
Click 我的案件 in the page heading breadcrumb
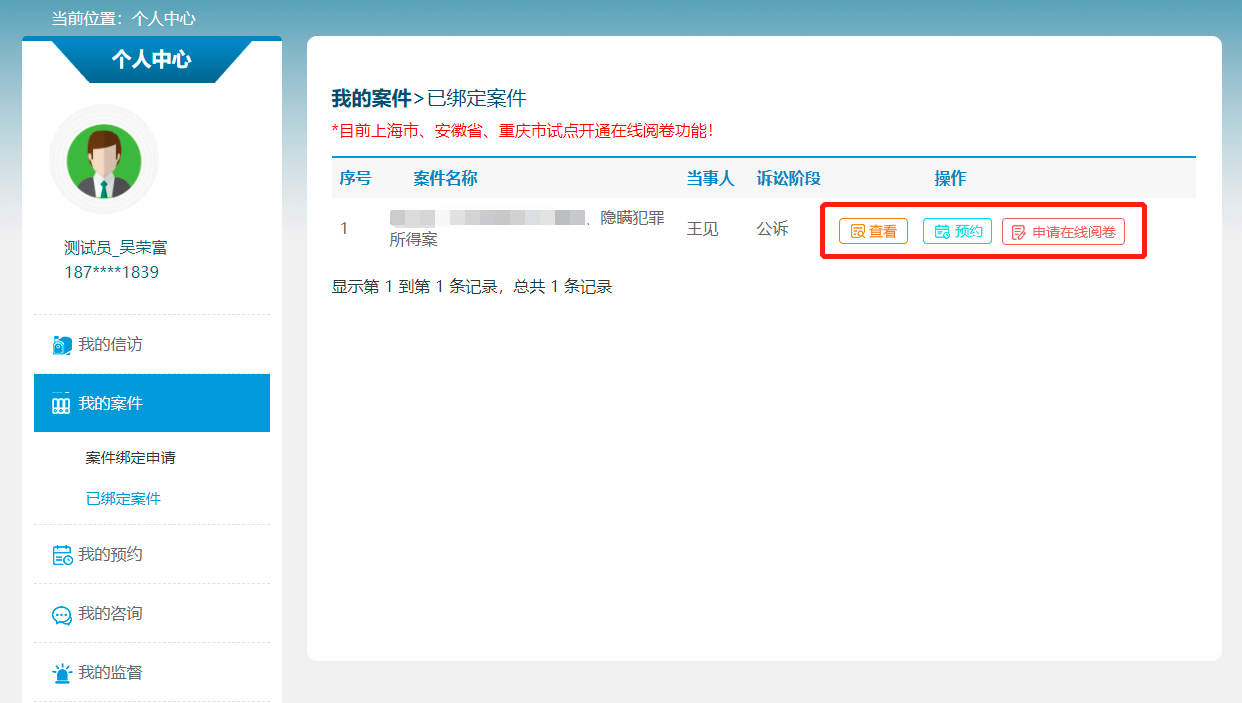point(371,98)
